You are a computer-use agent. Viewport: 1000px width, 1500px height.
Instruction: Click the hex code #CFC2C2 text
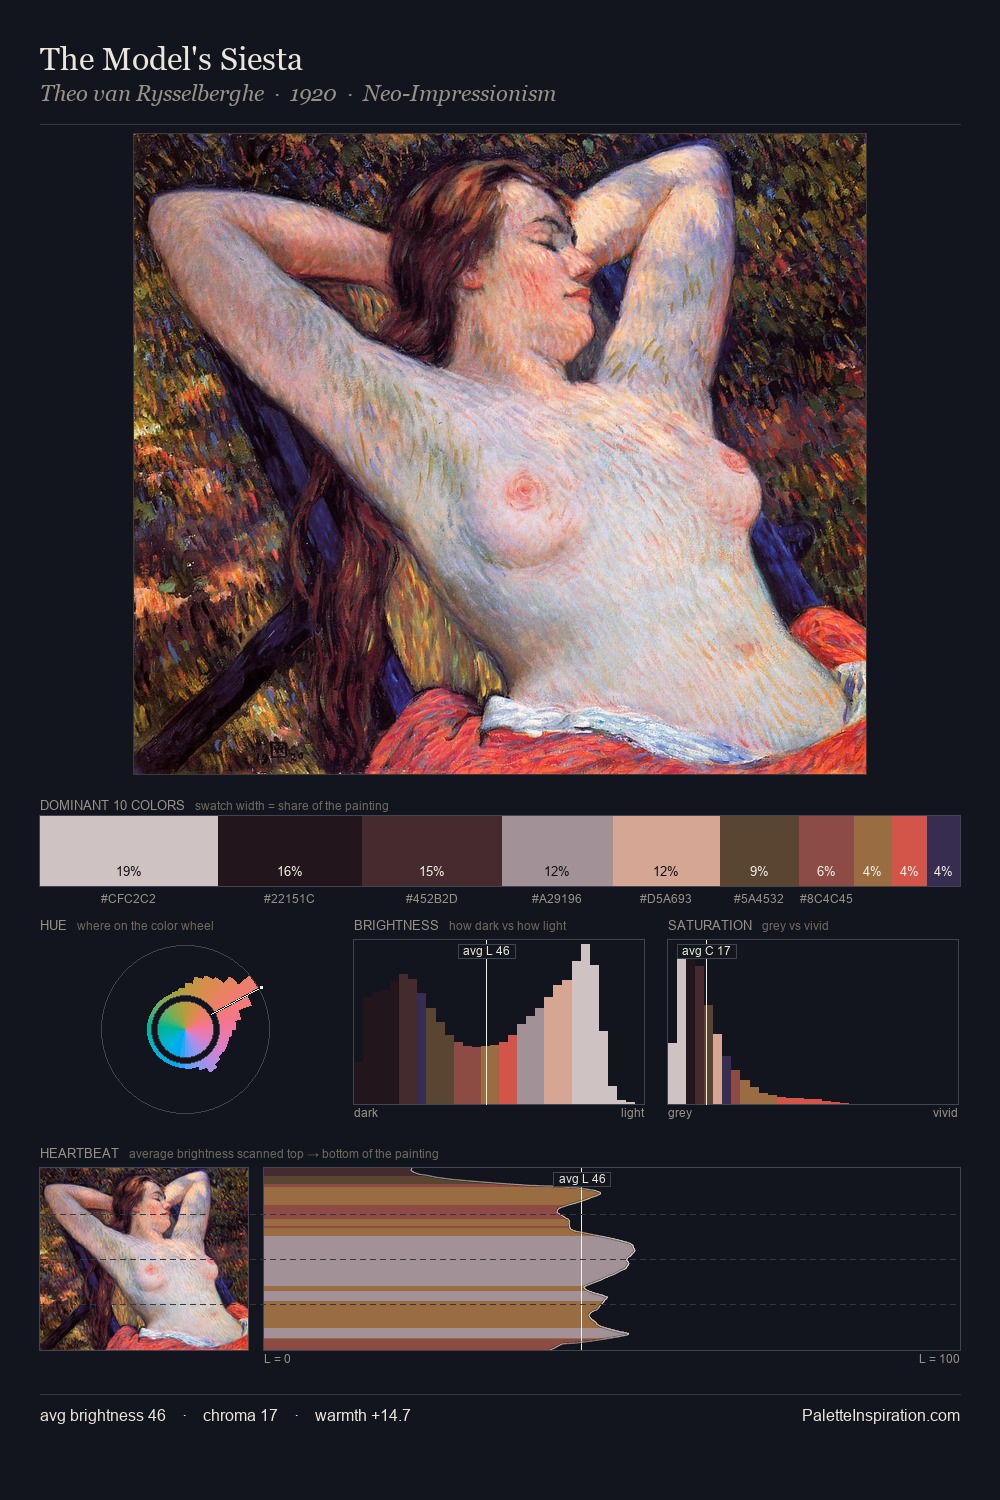[x=128, y=898]
